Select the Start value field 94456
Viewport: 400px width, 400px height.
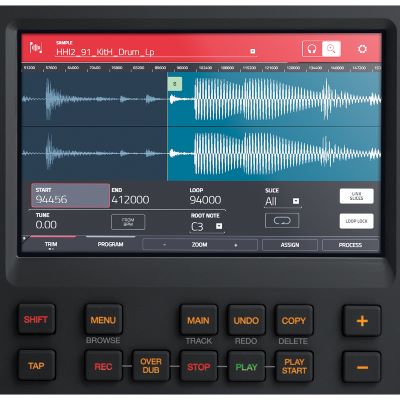[x=70, y=196]
